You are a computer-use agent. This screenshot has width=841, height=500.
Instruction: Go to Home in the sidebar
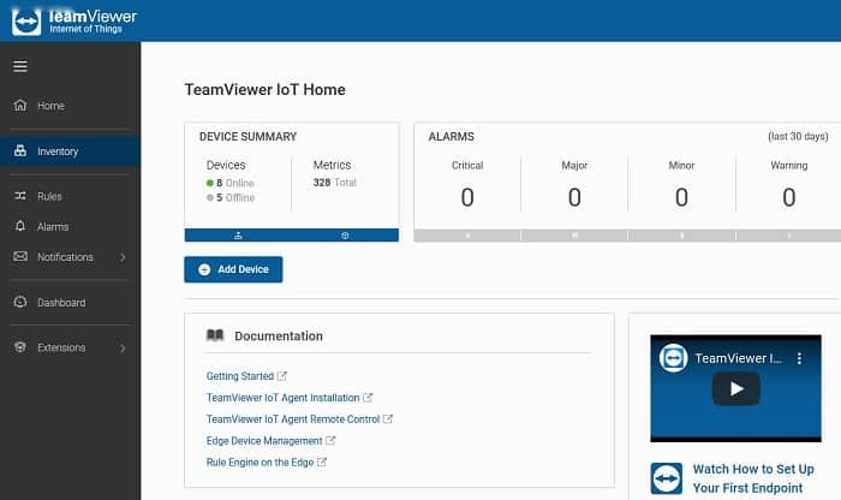pos(50,106)
